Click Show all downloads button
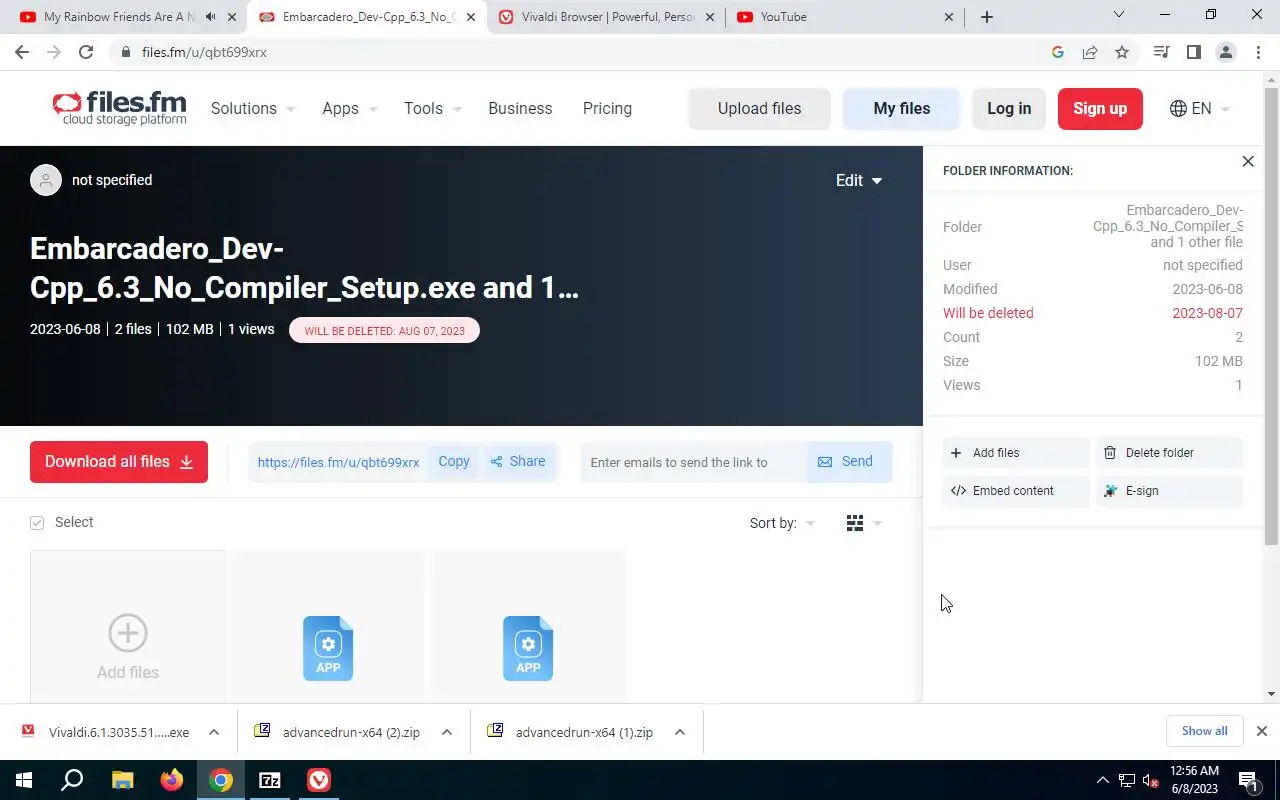 pos(1204,731)
